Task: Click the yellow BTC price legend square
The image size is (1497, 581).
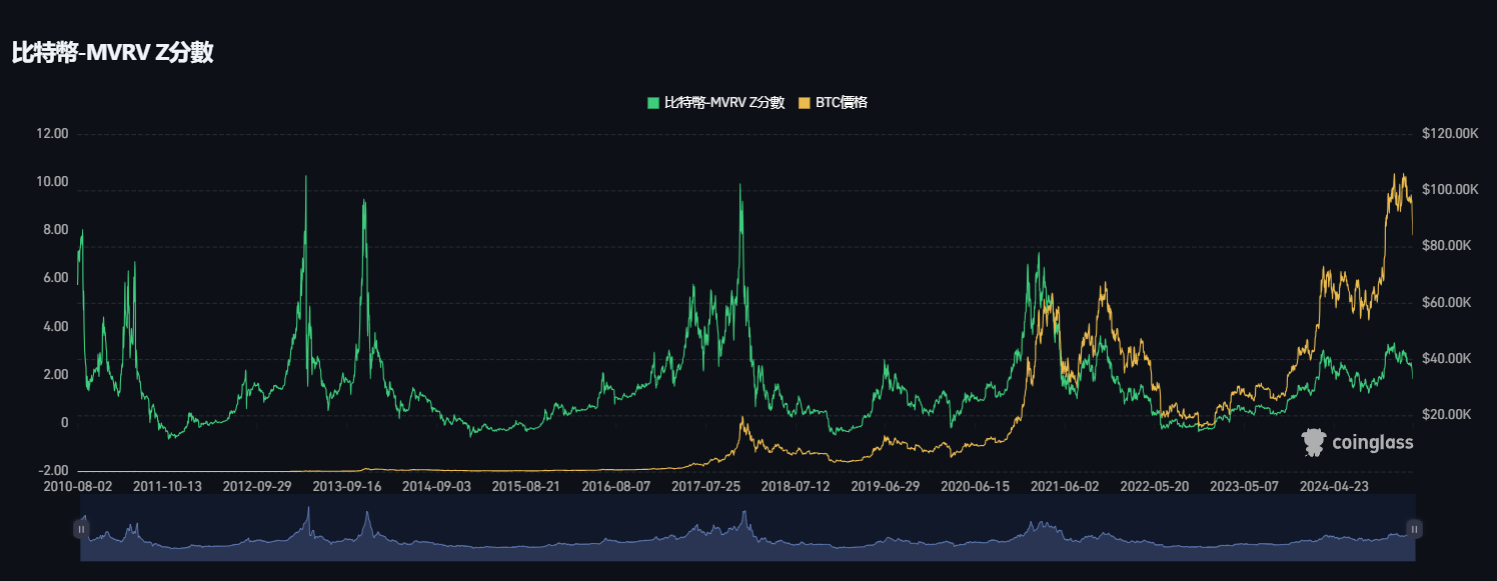Action: click(804, 102)
